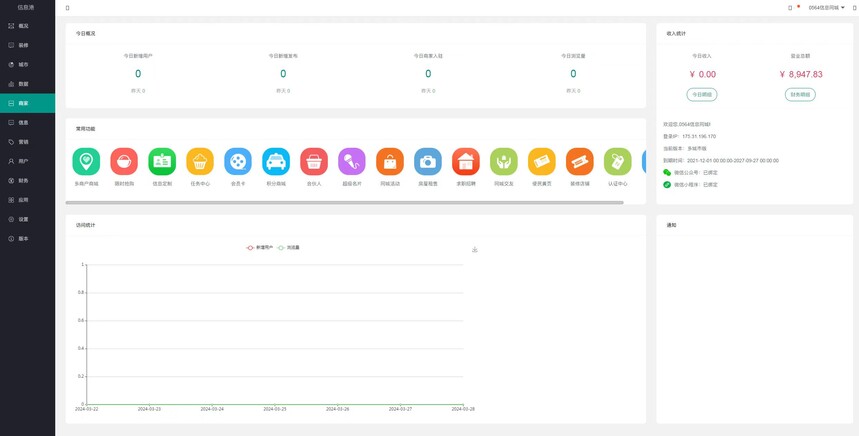This screenshot has height=436, width=859.
Task: Toggle the 浏览量 chart legend series
Action: [x=289, y=247]
